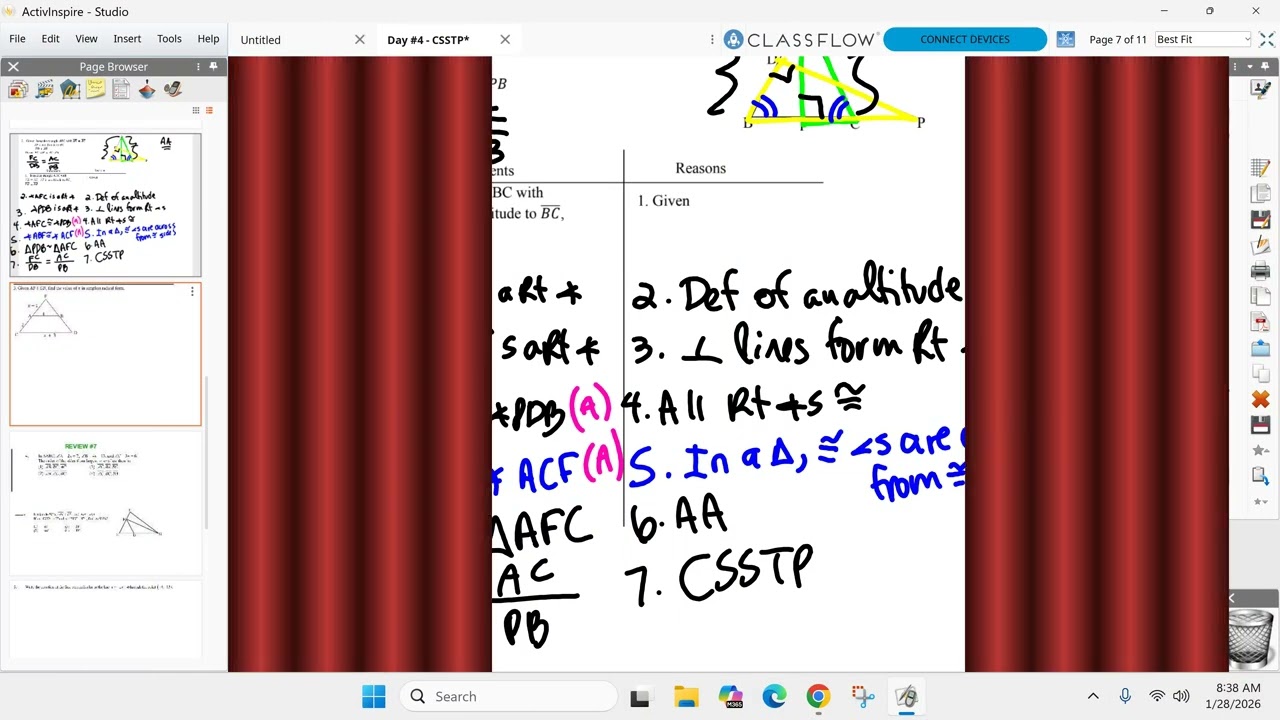Click the export to PDF icon
Image resolution: width=1280 pixels, height=720 pixels.
[x=1260, y=322]
